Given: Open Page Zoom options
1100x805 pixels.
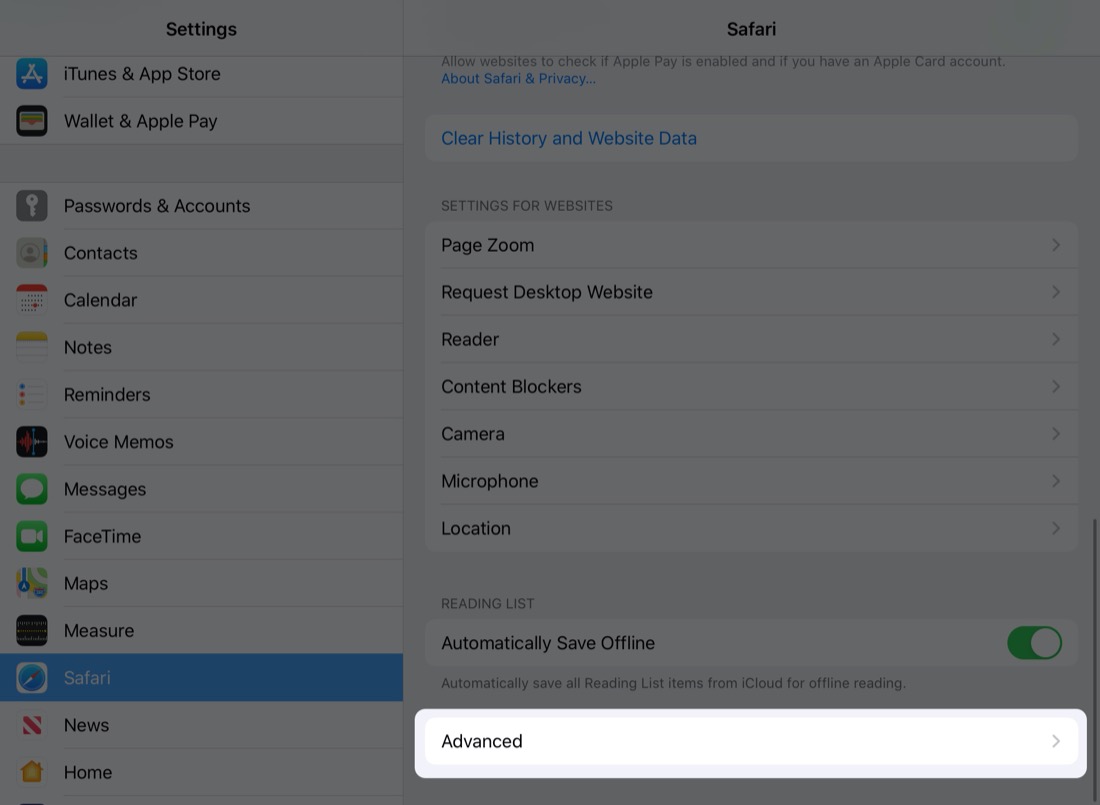Looking at the screenshot, I should click(x=751, y=244).
